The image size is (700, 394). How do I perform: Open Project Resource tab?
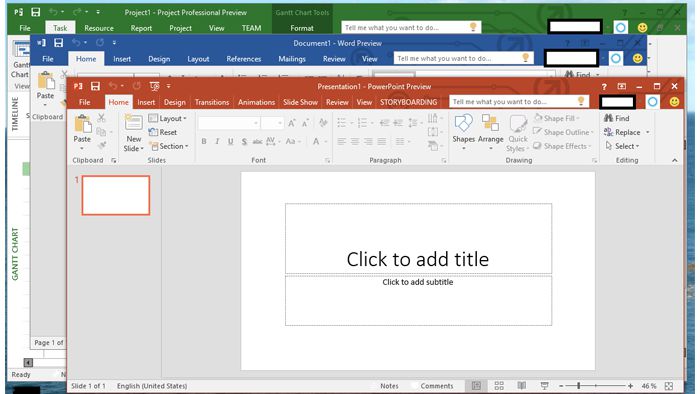click(x=99, y=28)
